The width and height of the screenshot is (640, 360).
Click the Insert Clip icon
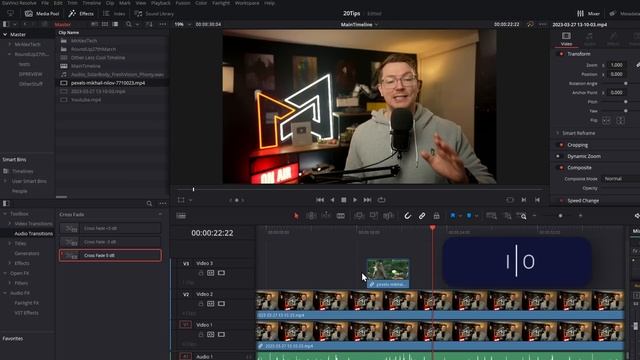coord(359,216)
